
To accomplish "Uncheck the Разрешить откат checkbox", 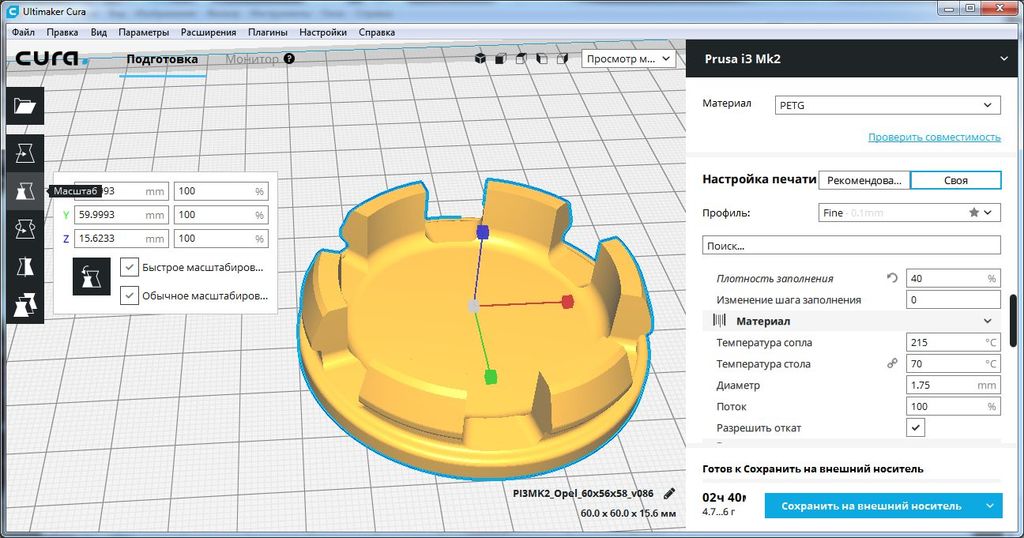I will click(915, 427).
